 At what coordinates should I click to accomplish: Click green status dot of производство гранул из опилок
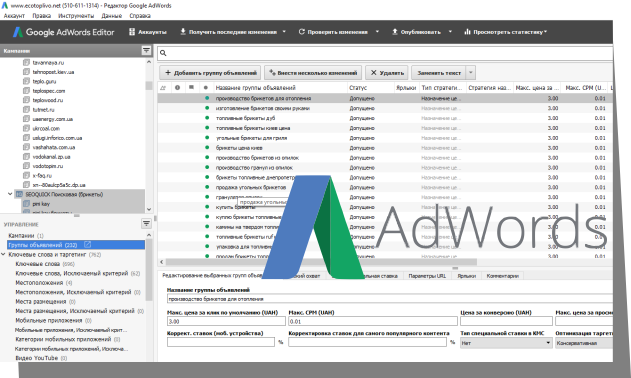point(207,167)
